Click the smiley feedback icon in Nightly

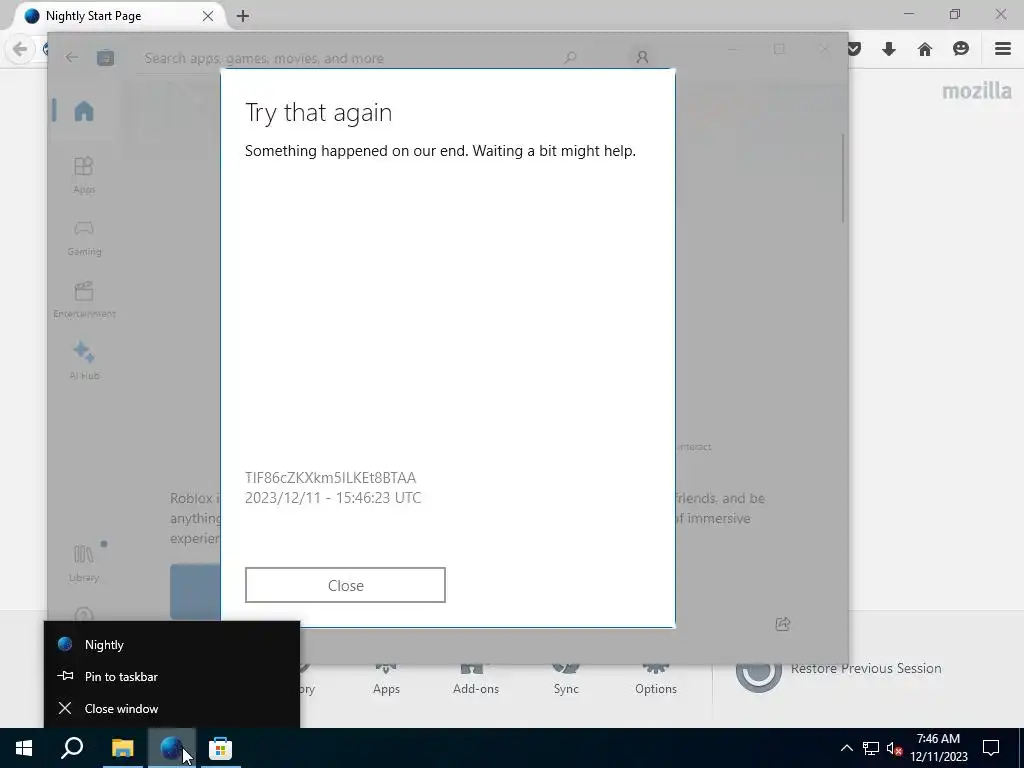pos(961,49)
